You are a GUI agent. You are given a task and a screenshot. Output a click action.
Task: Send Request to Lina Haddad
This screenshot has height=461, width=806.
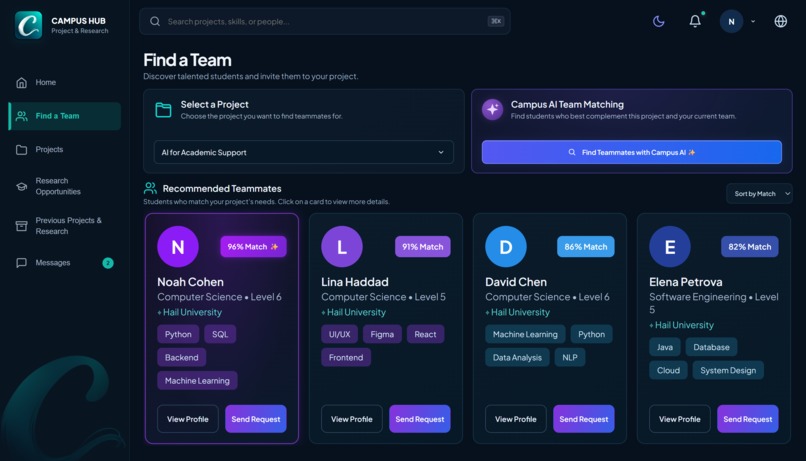[420, 419]
